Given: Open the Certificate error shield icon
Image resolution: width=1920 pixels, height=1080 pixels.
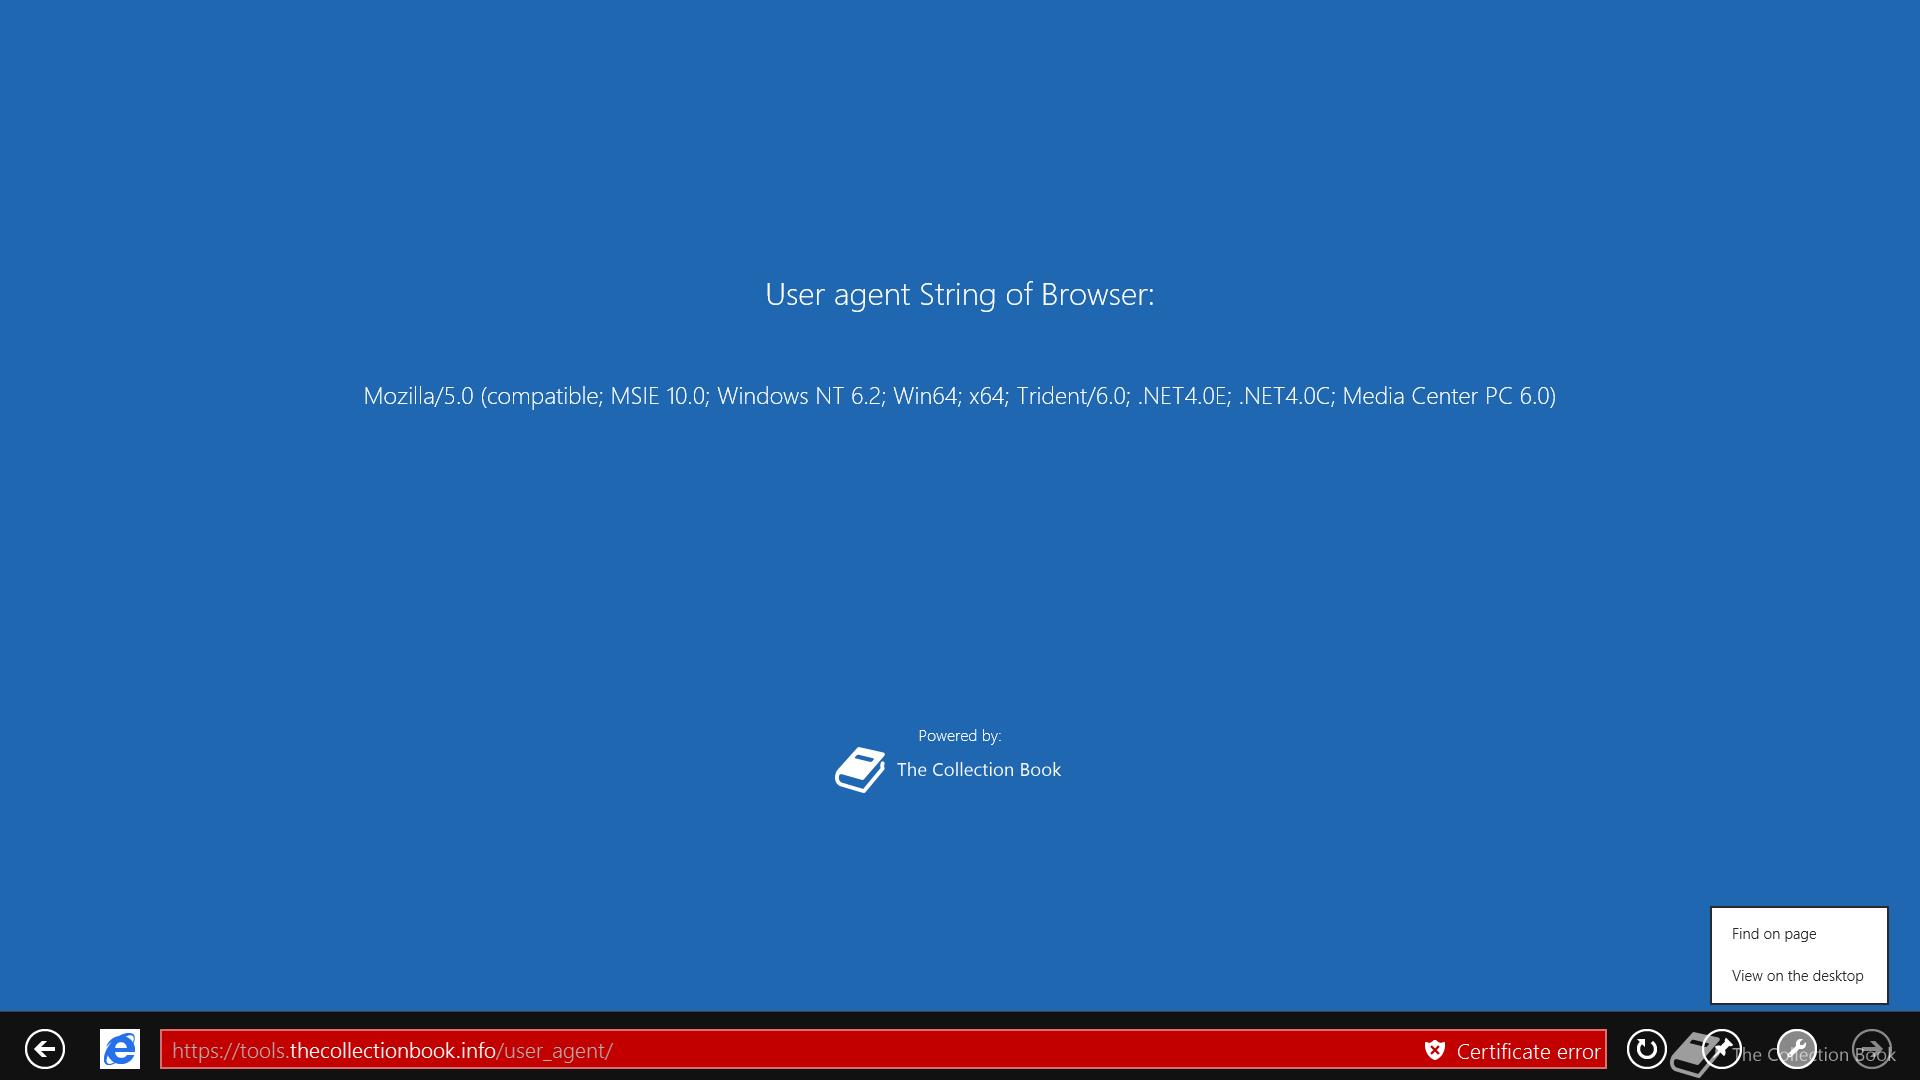Looking at the screenshot, I should [x=1435, y=1050].
